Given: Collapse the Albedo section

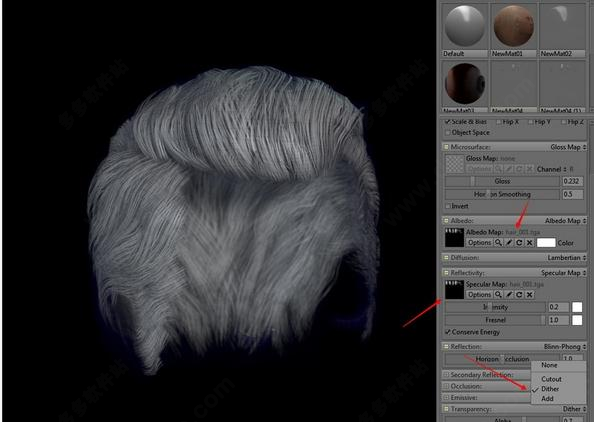Looking at the screenshot, I should 446,220.
